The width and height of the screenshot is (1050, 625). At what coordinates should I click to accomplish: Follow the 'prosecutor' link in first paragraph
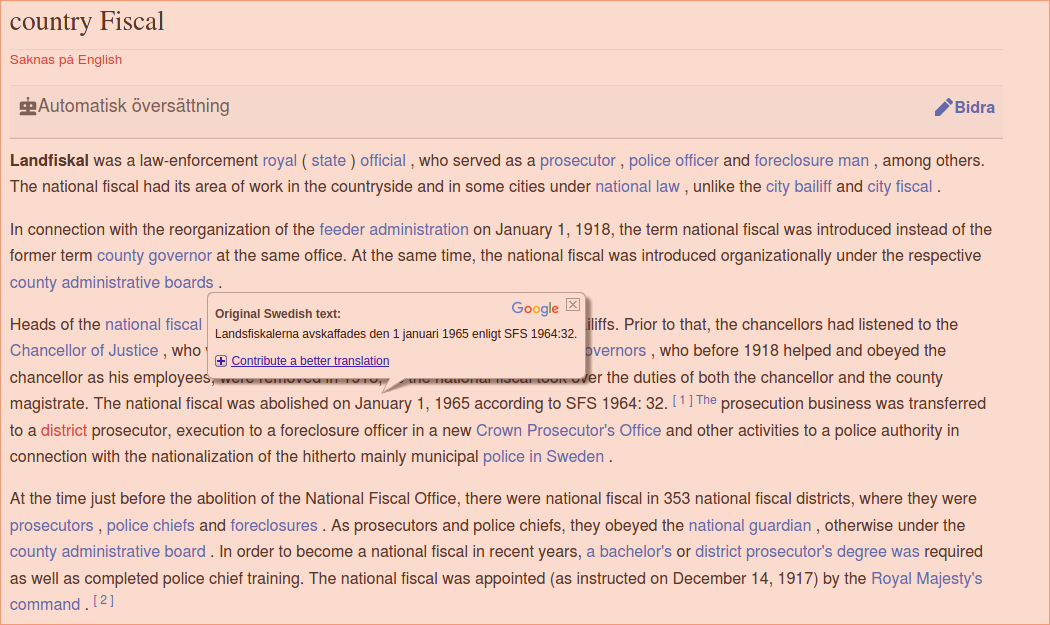(578, 160)
